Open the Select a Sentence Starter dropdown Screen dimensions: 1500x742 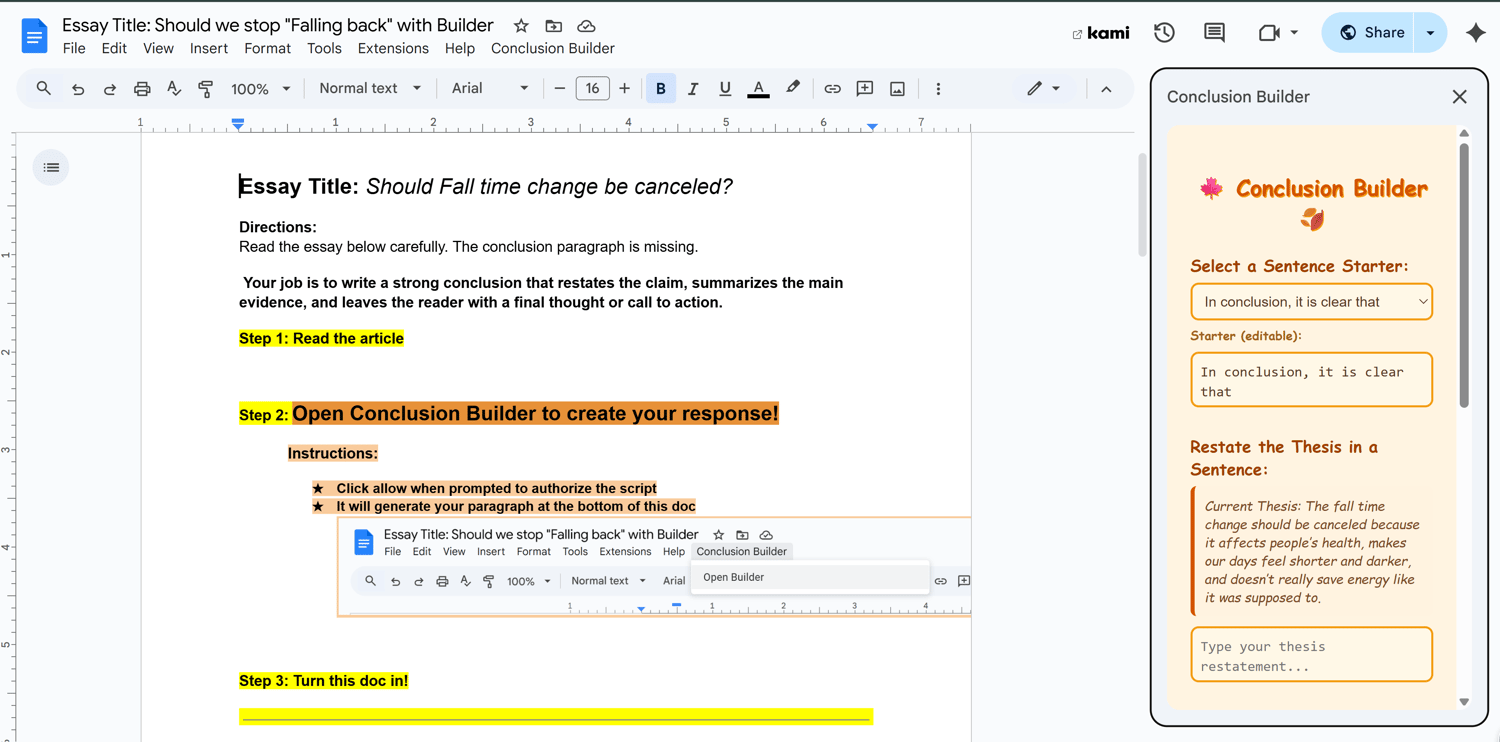click(x=1312, y=302)
